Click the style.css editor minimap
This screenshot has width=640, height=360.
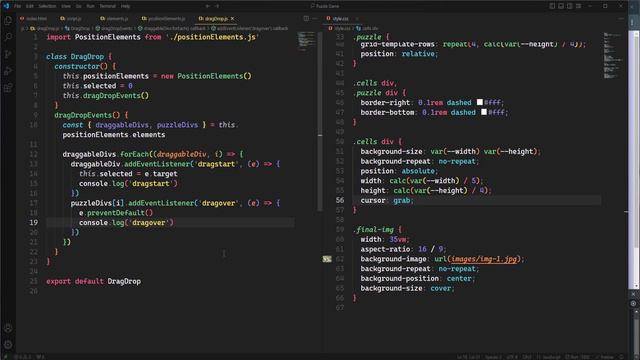click(613, 55)
